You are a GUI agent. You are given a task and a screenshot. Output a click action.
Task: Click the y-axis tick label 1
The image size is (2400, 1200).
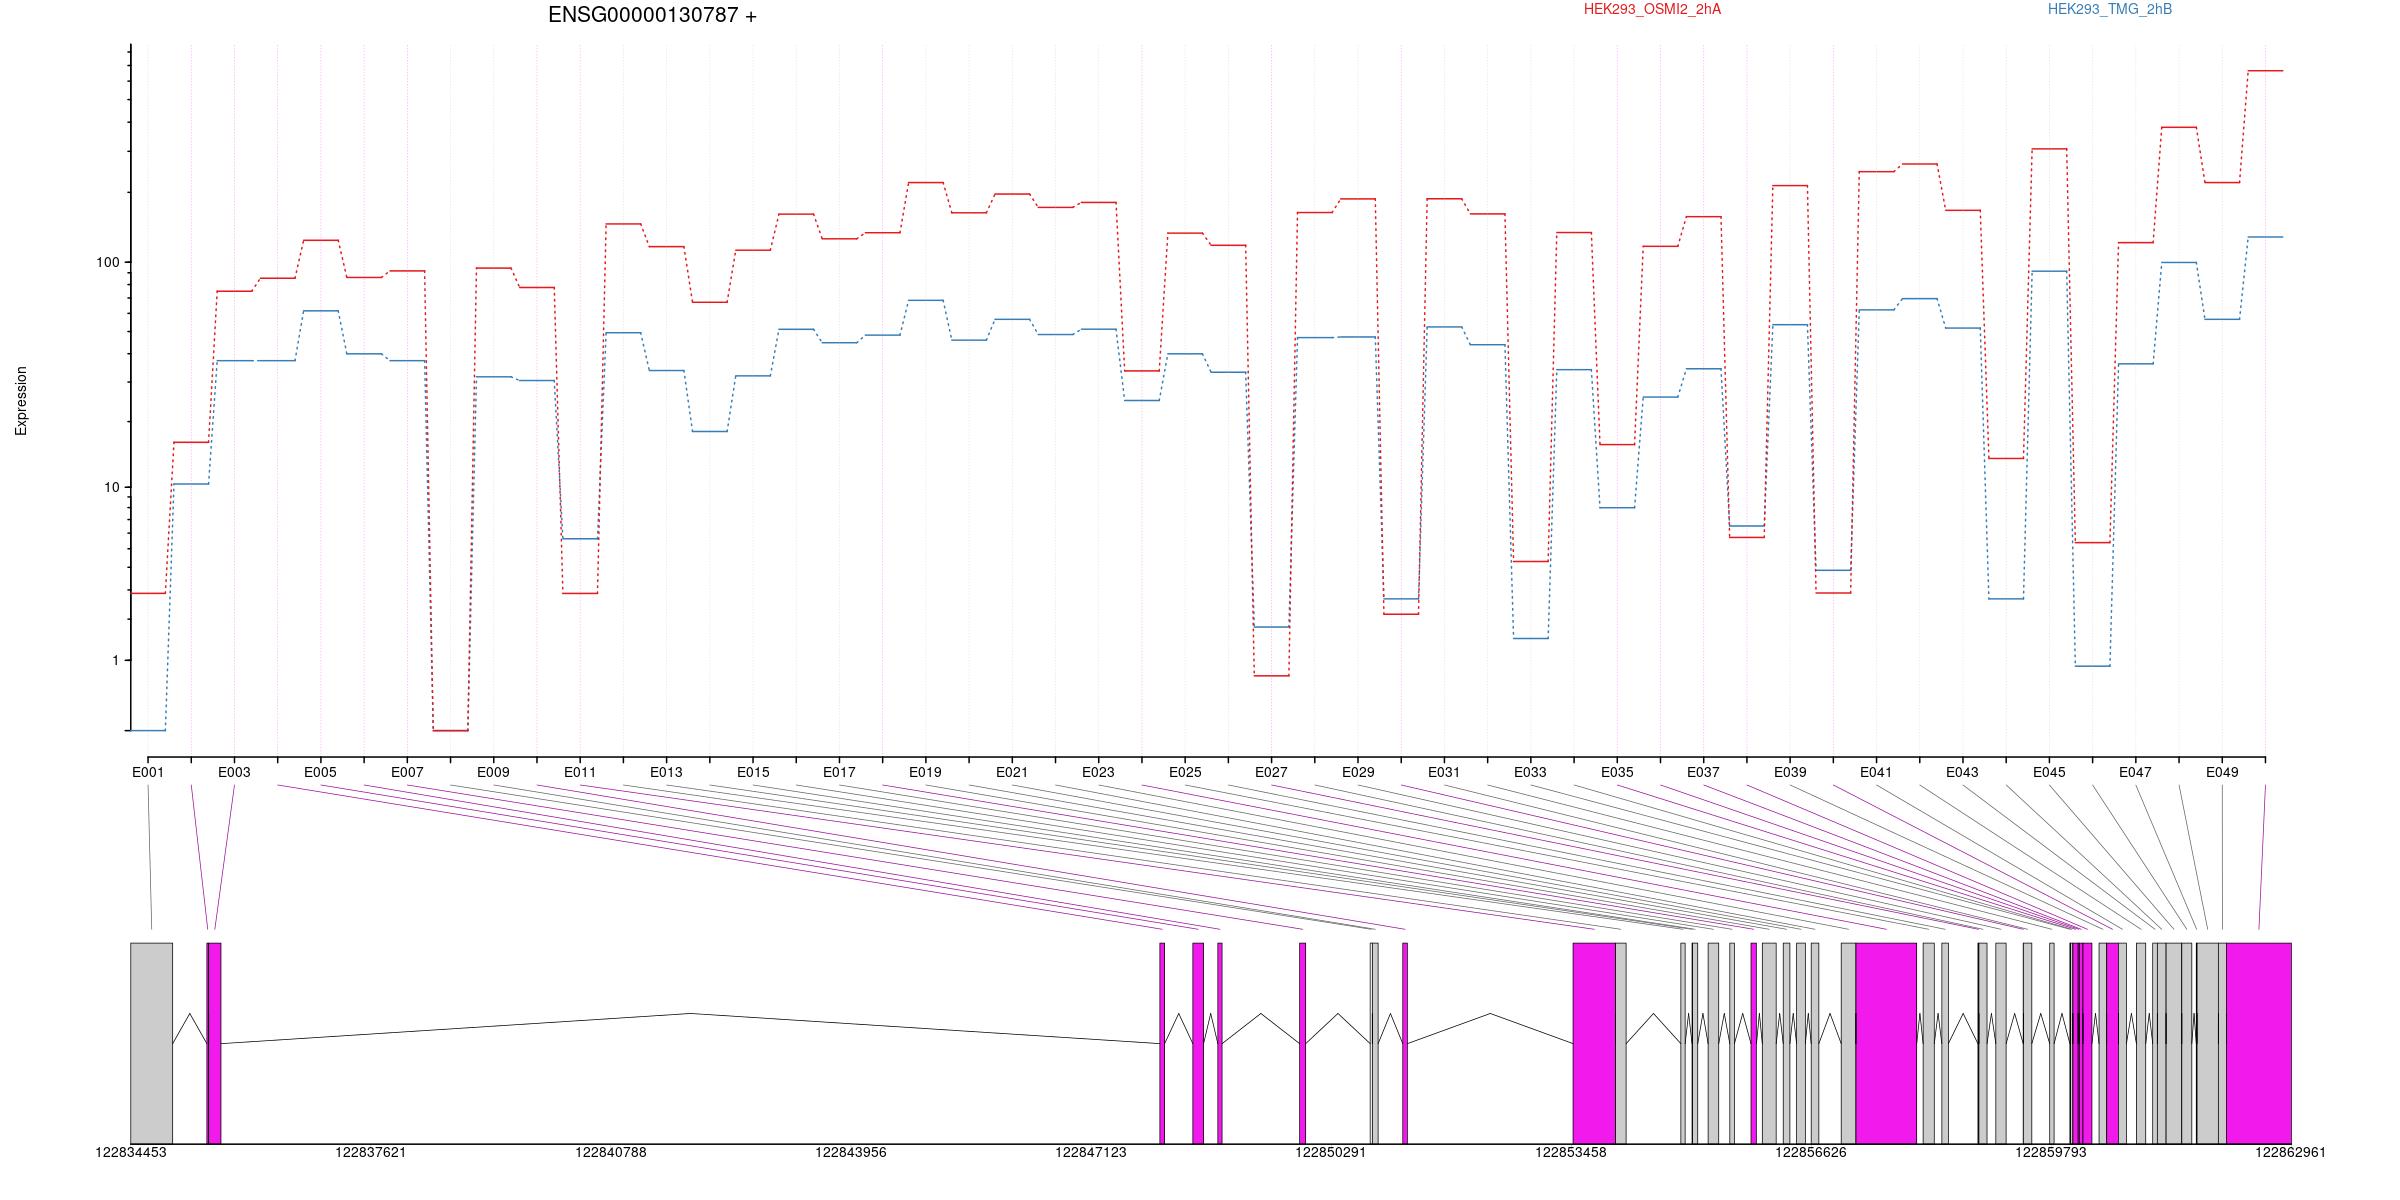115,661
